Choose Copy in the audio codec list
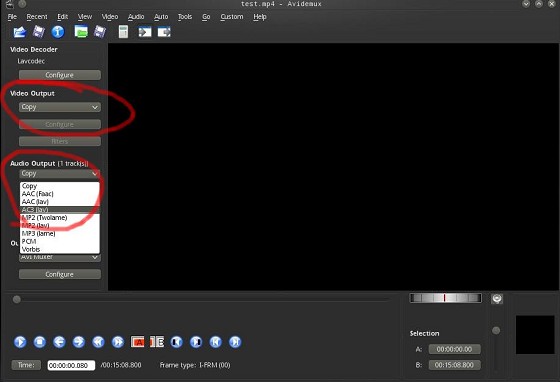Image resolution: width=560 pixels, height=382 pixels. click(x=60, y=186)
